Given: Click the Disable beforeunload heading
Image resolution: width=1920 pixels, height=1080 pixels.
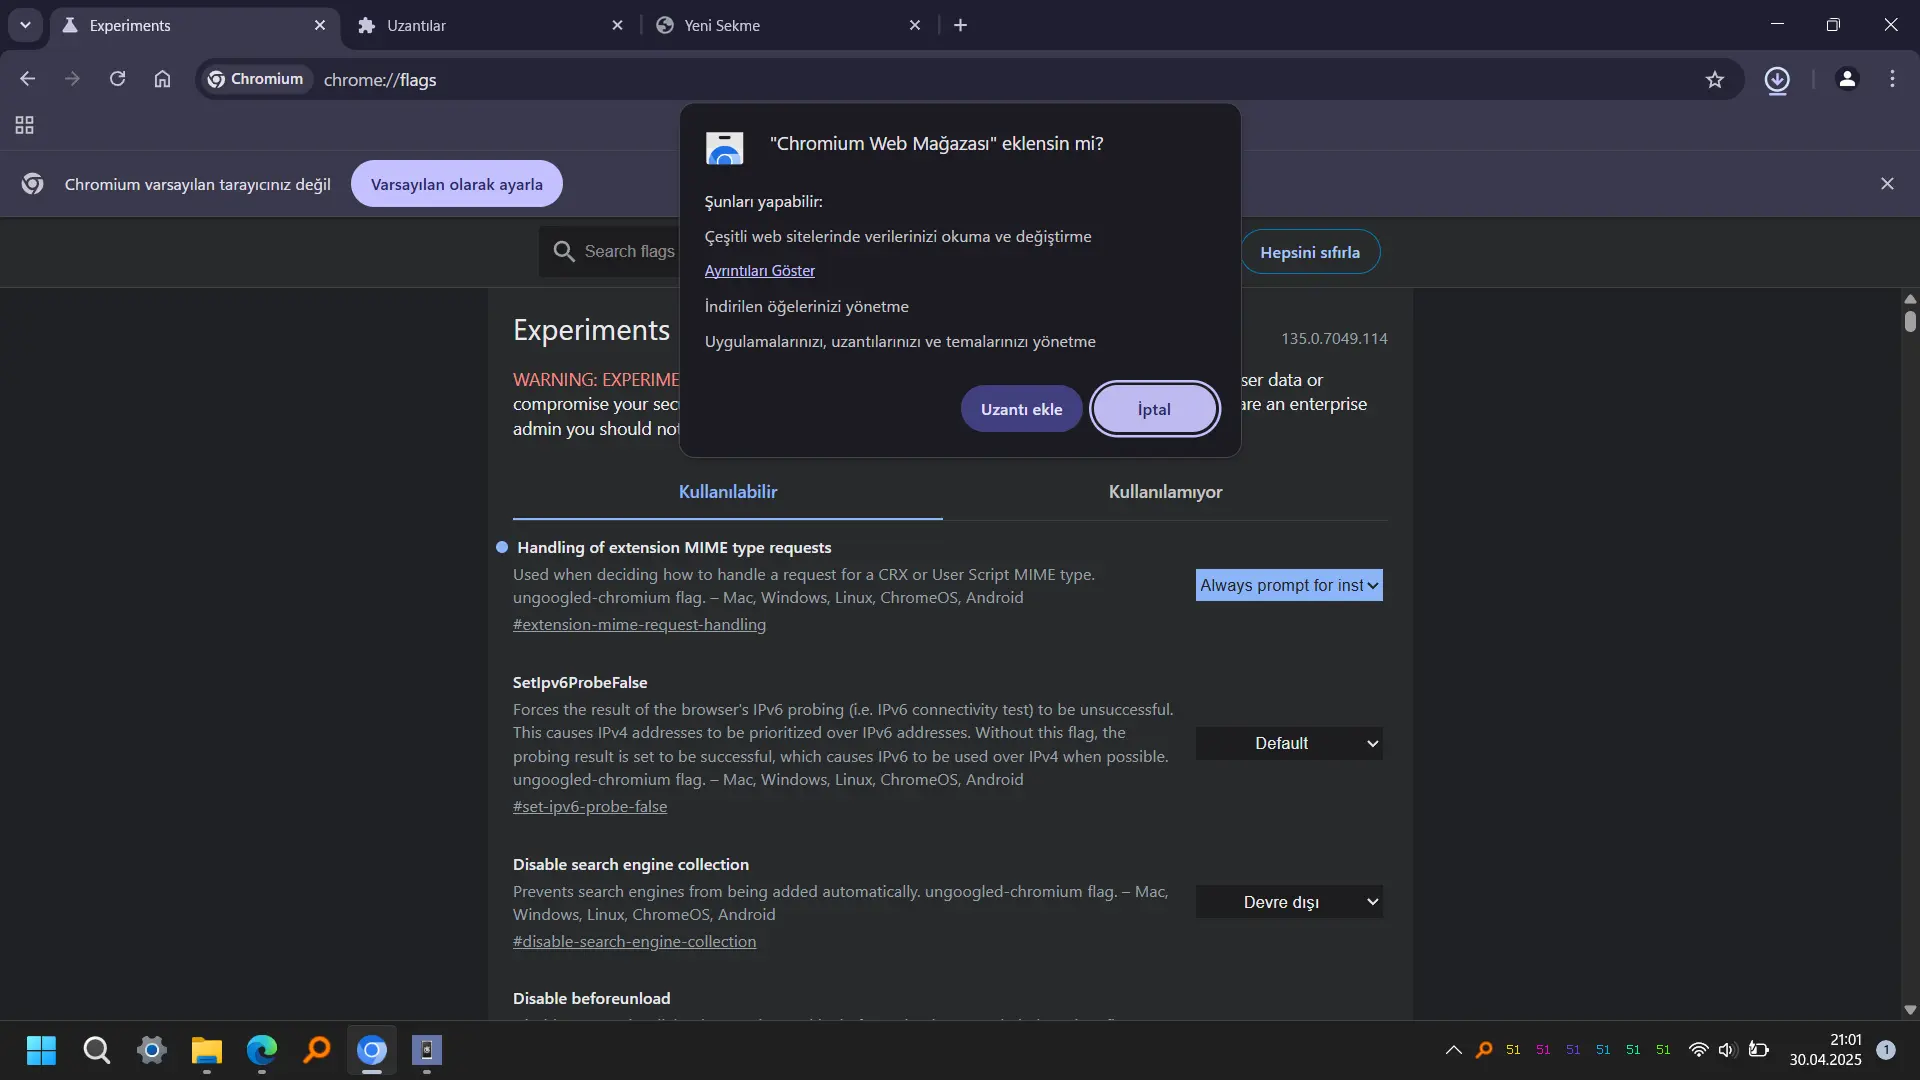Looking at the screenshot, I should pyautogui.click(x=592, y=999).
